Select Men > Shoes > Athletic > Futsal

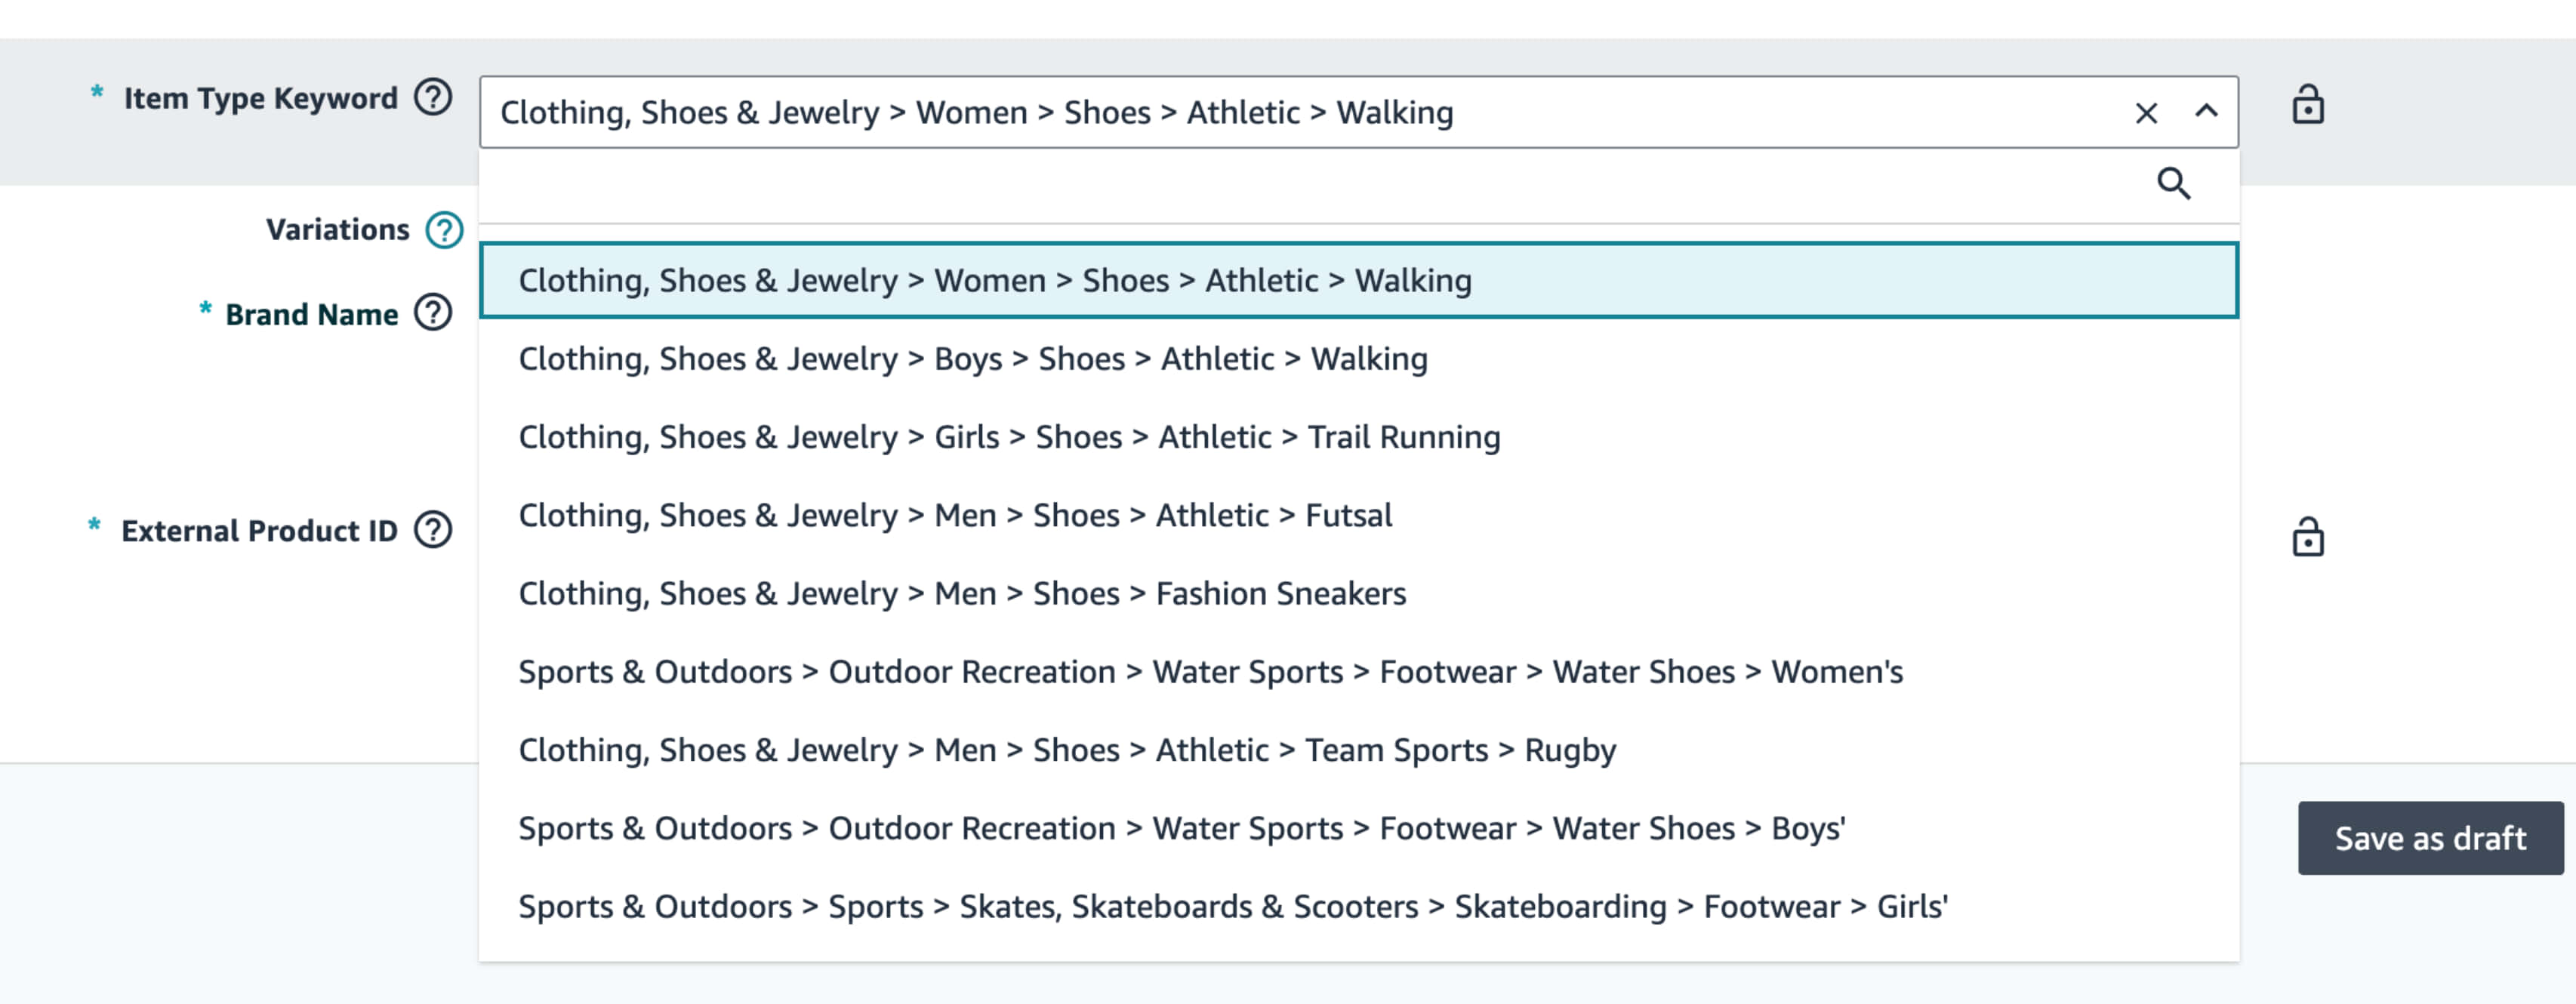pos(955,515)
